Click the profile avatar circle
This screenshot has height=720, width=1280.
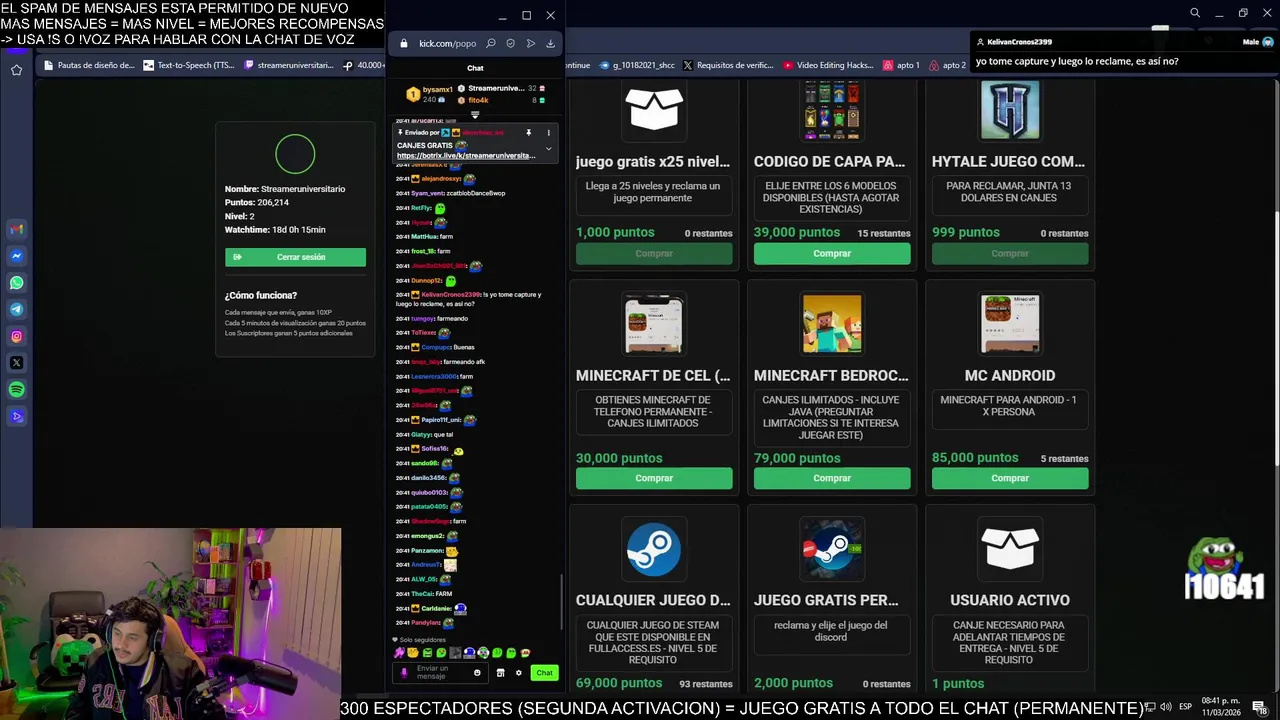click(295, 154)
